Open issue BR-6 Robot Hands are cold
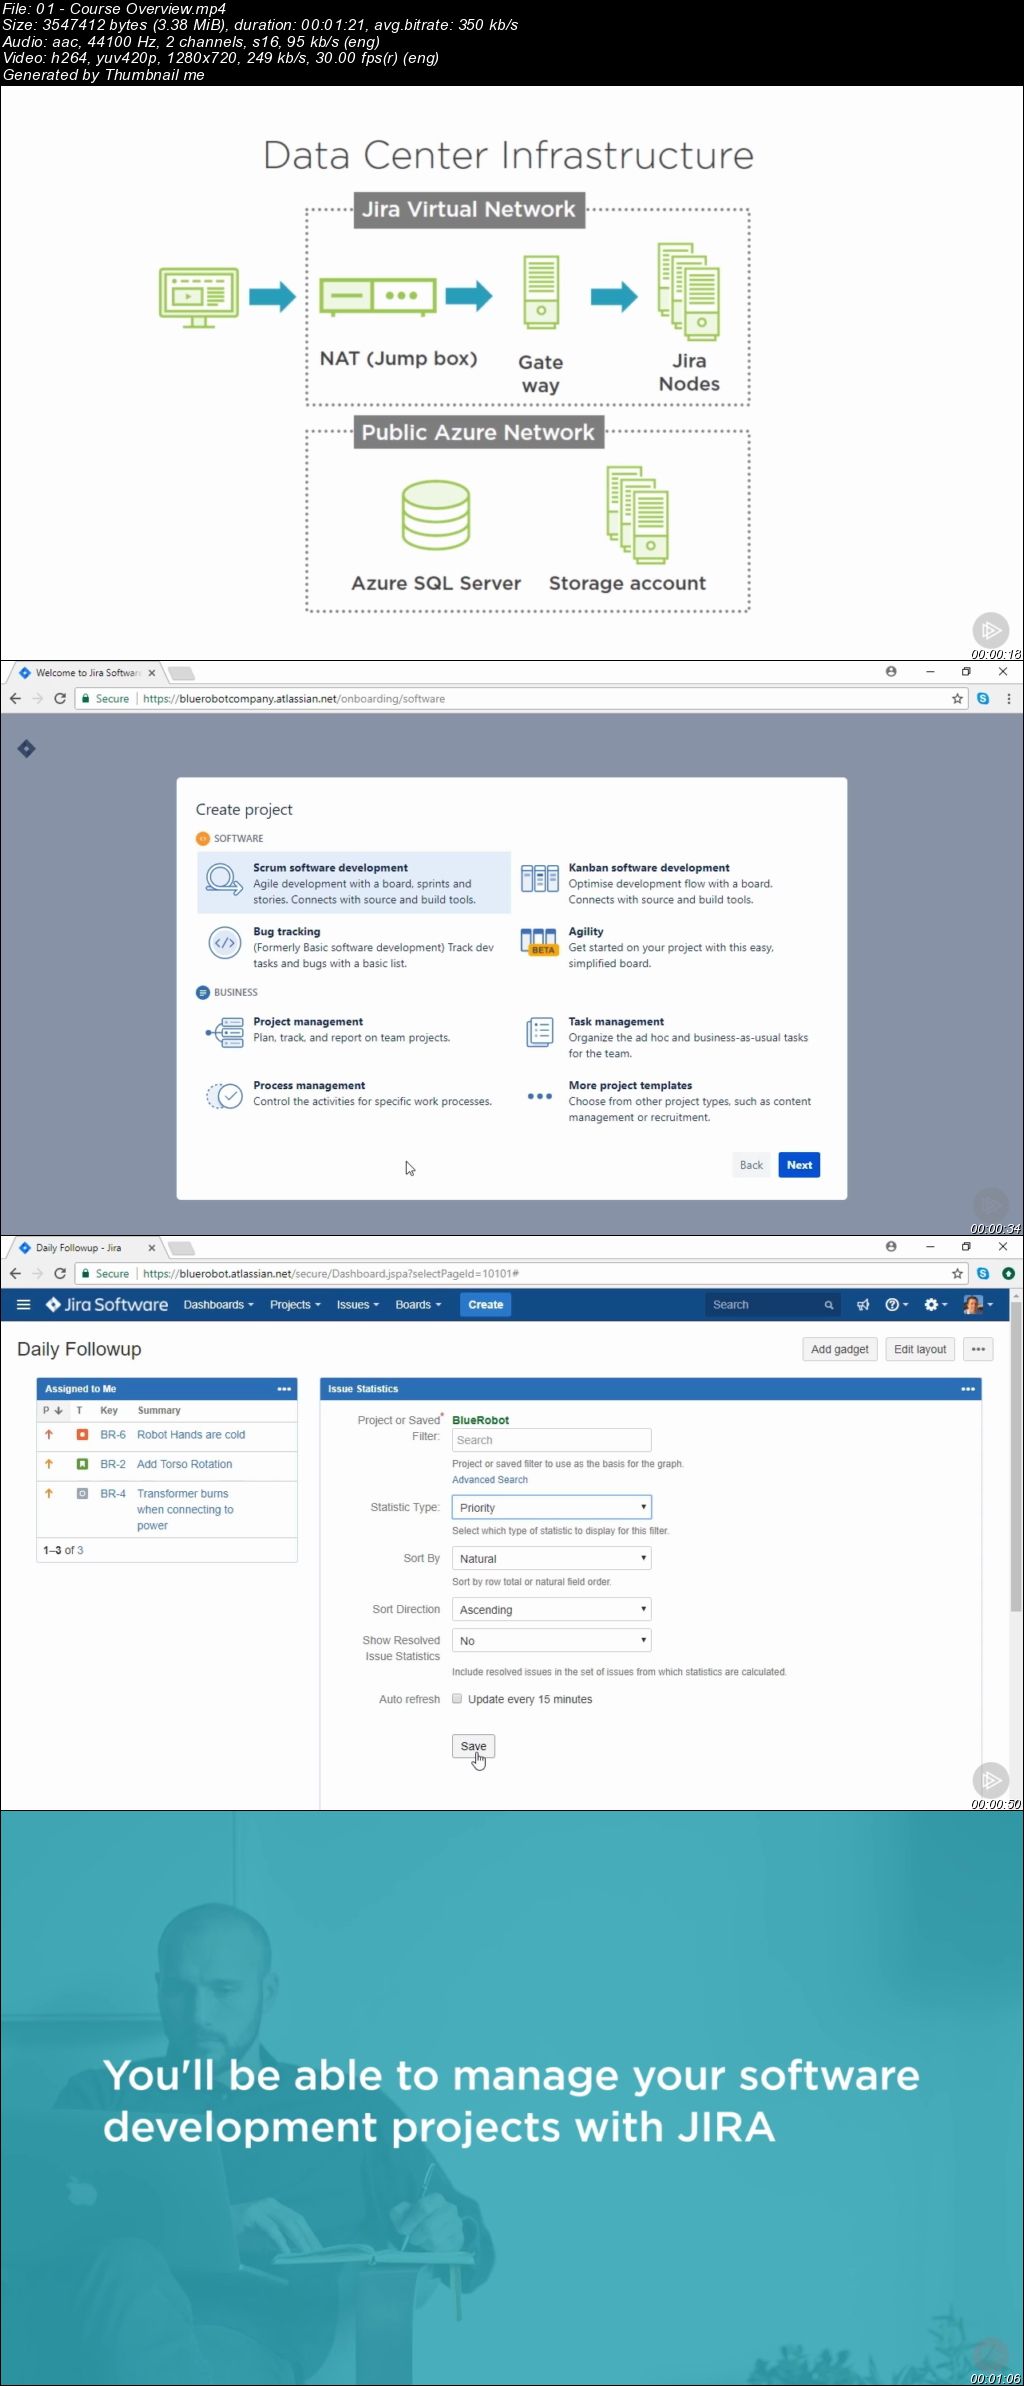The width and height of the screenshot is (1024, 2386). [191, 1435]
